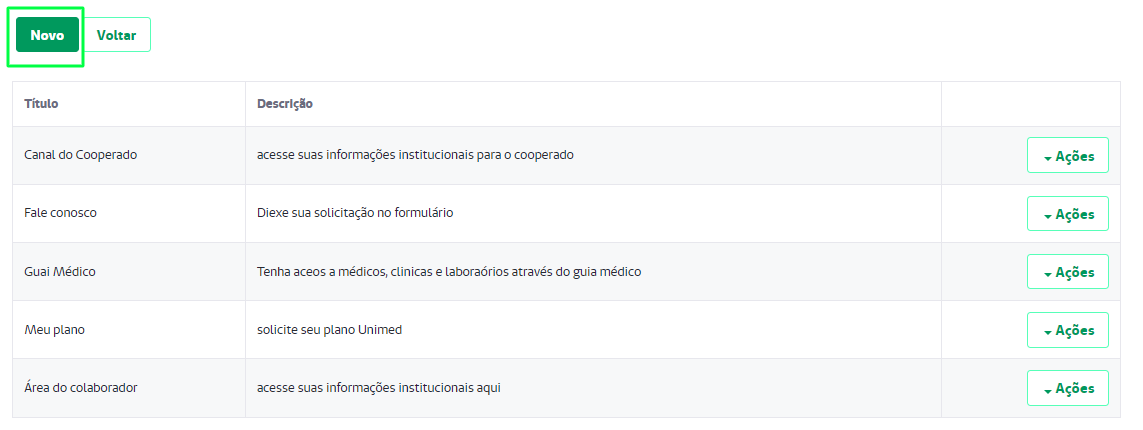This screenshot has height=430, width=1143.
Task: Select the Canal do Cooperado title cell
Action: pos(81,155)
